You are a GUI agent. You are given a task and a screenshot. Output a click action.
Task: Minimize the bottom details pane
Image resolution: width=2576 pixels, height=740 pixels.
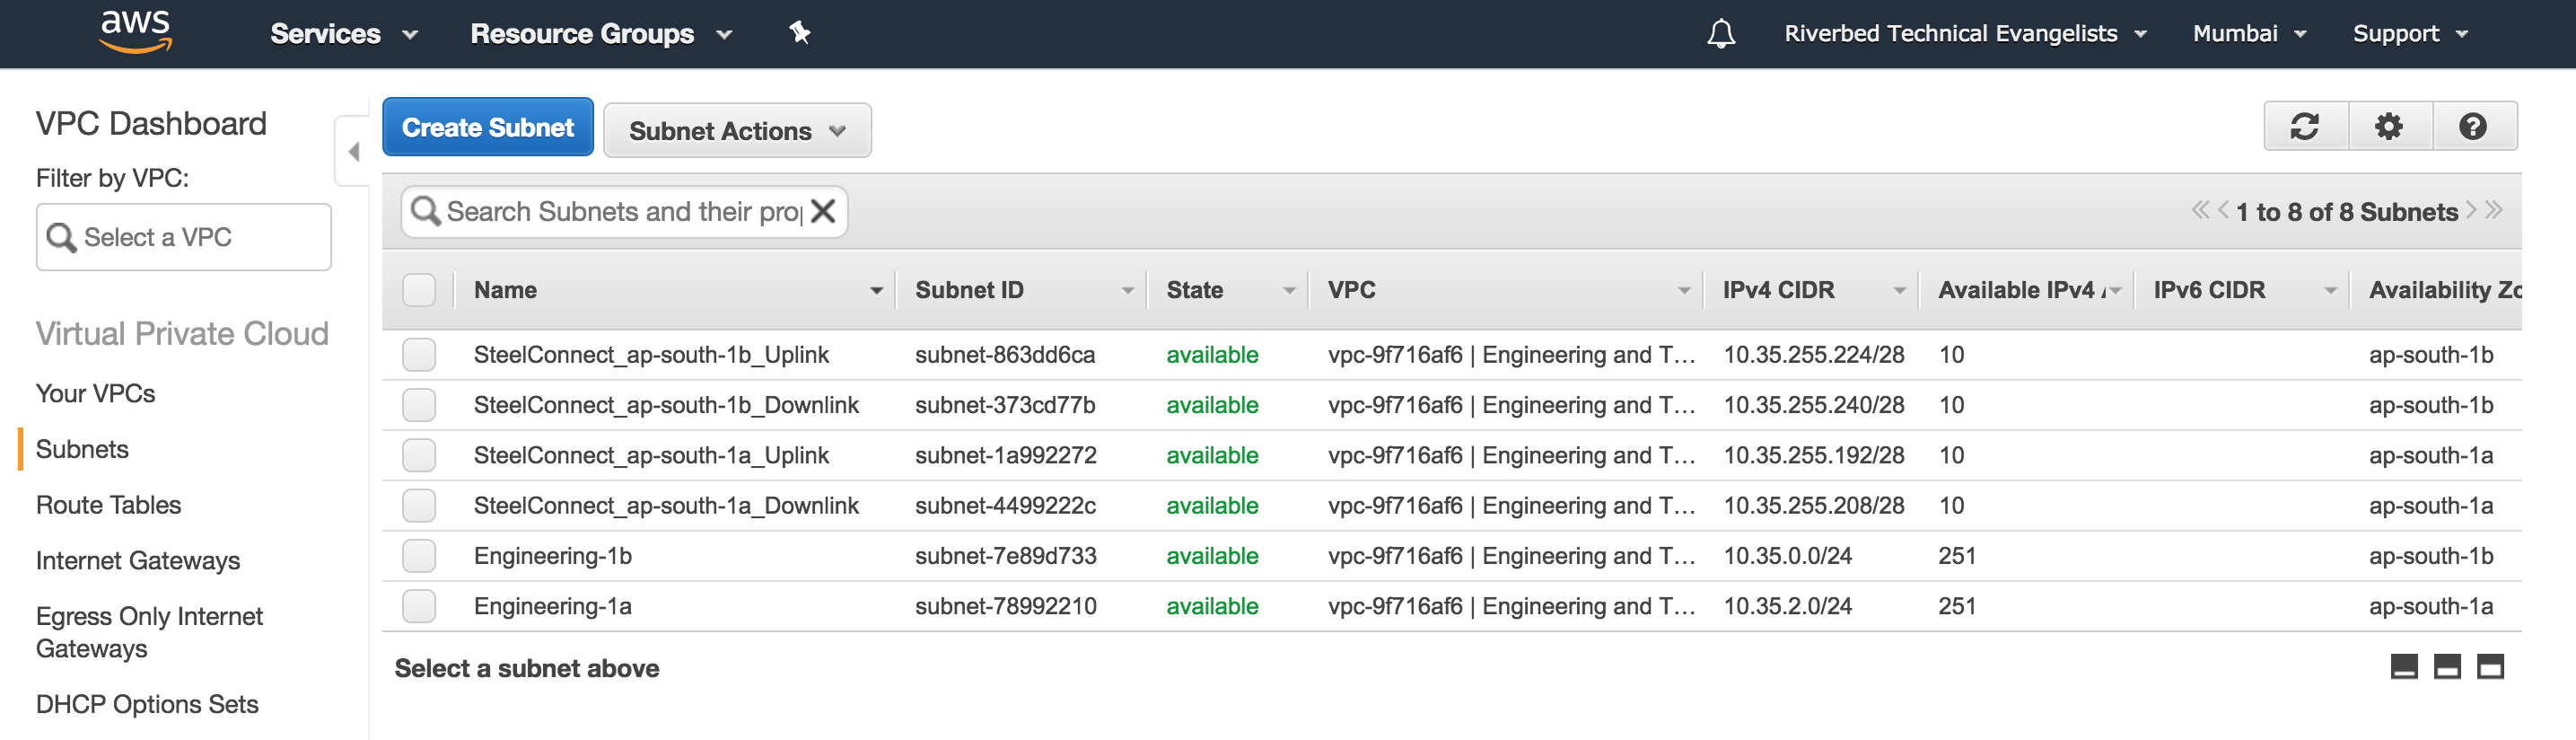(2404, 666)
